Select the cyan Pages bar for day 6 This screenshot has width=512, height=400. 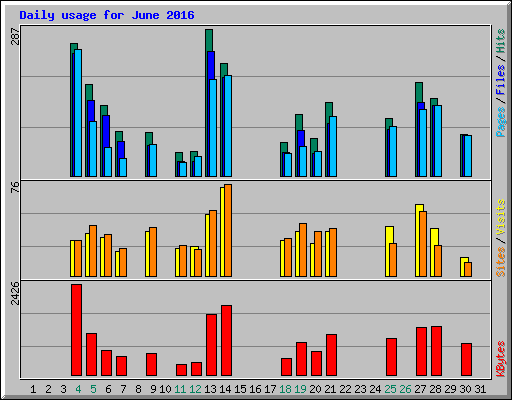108,162
